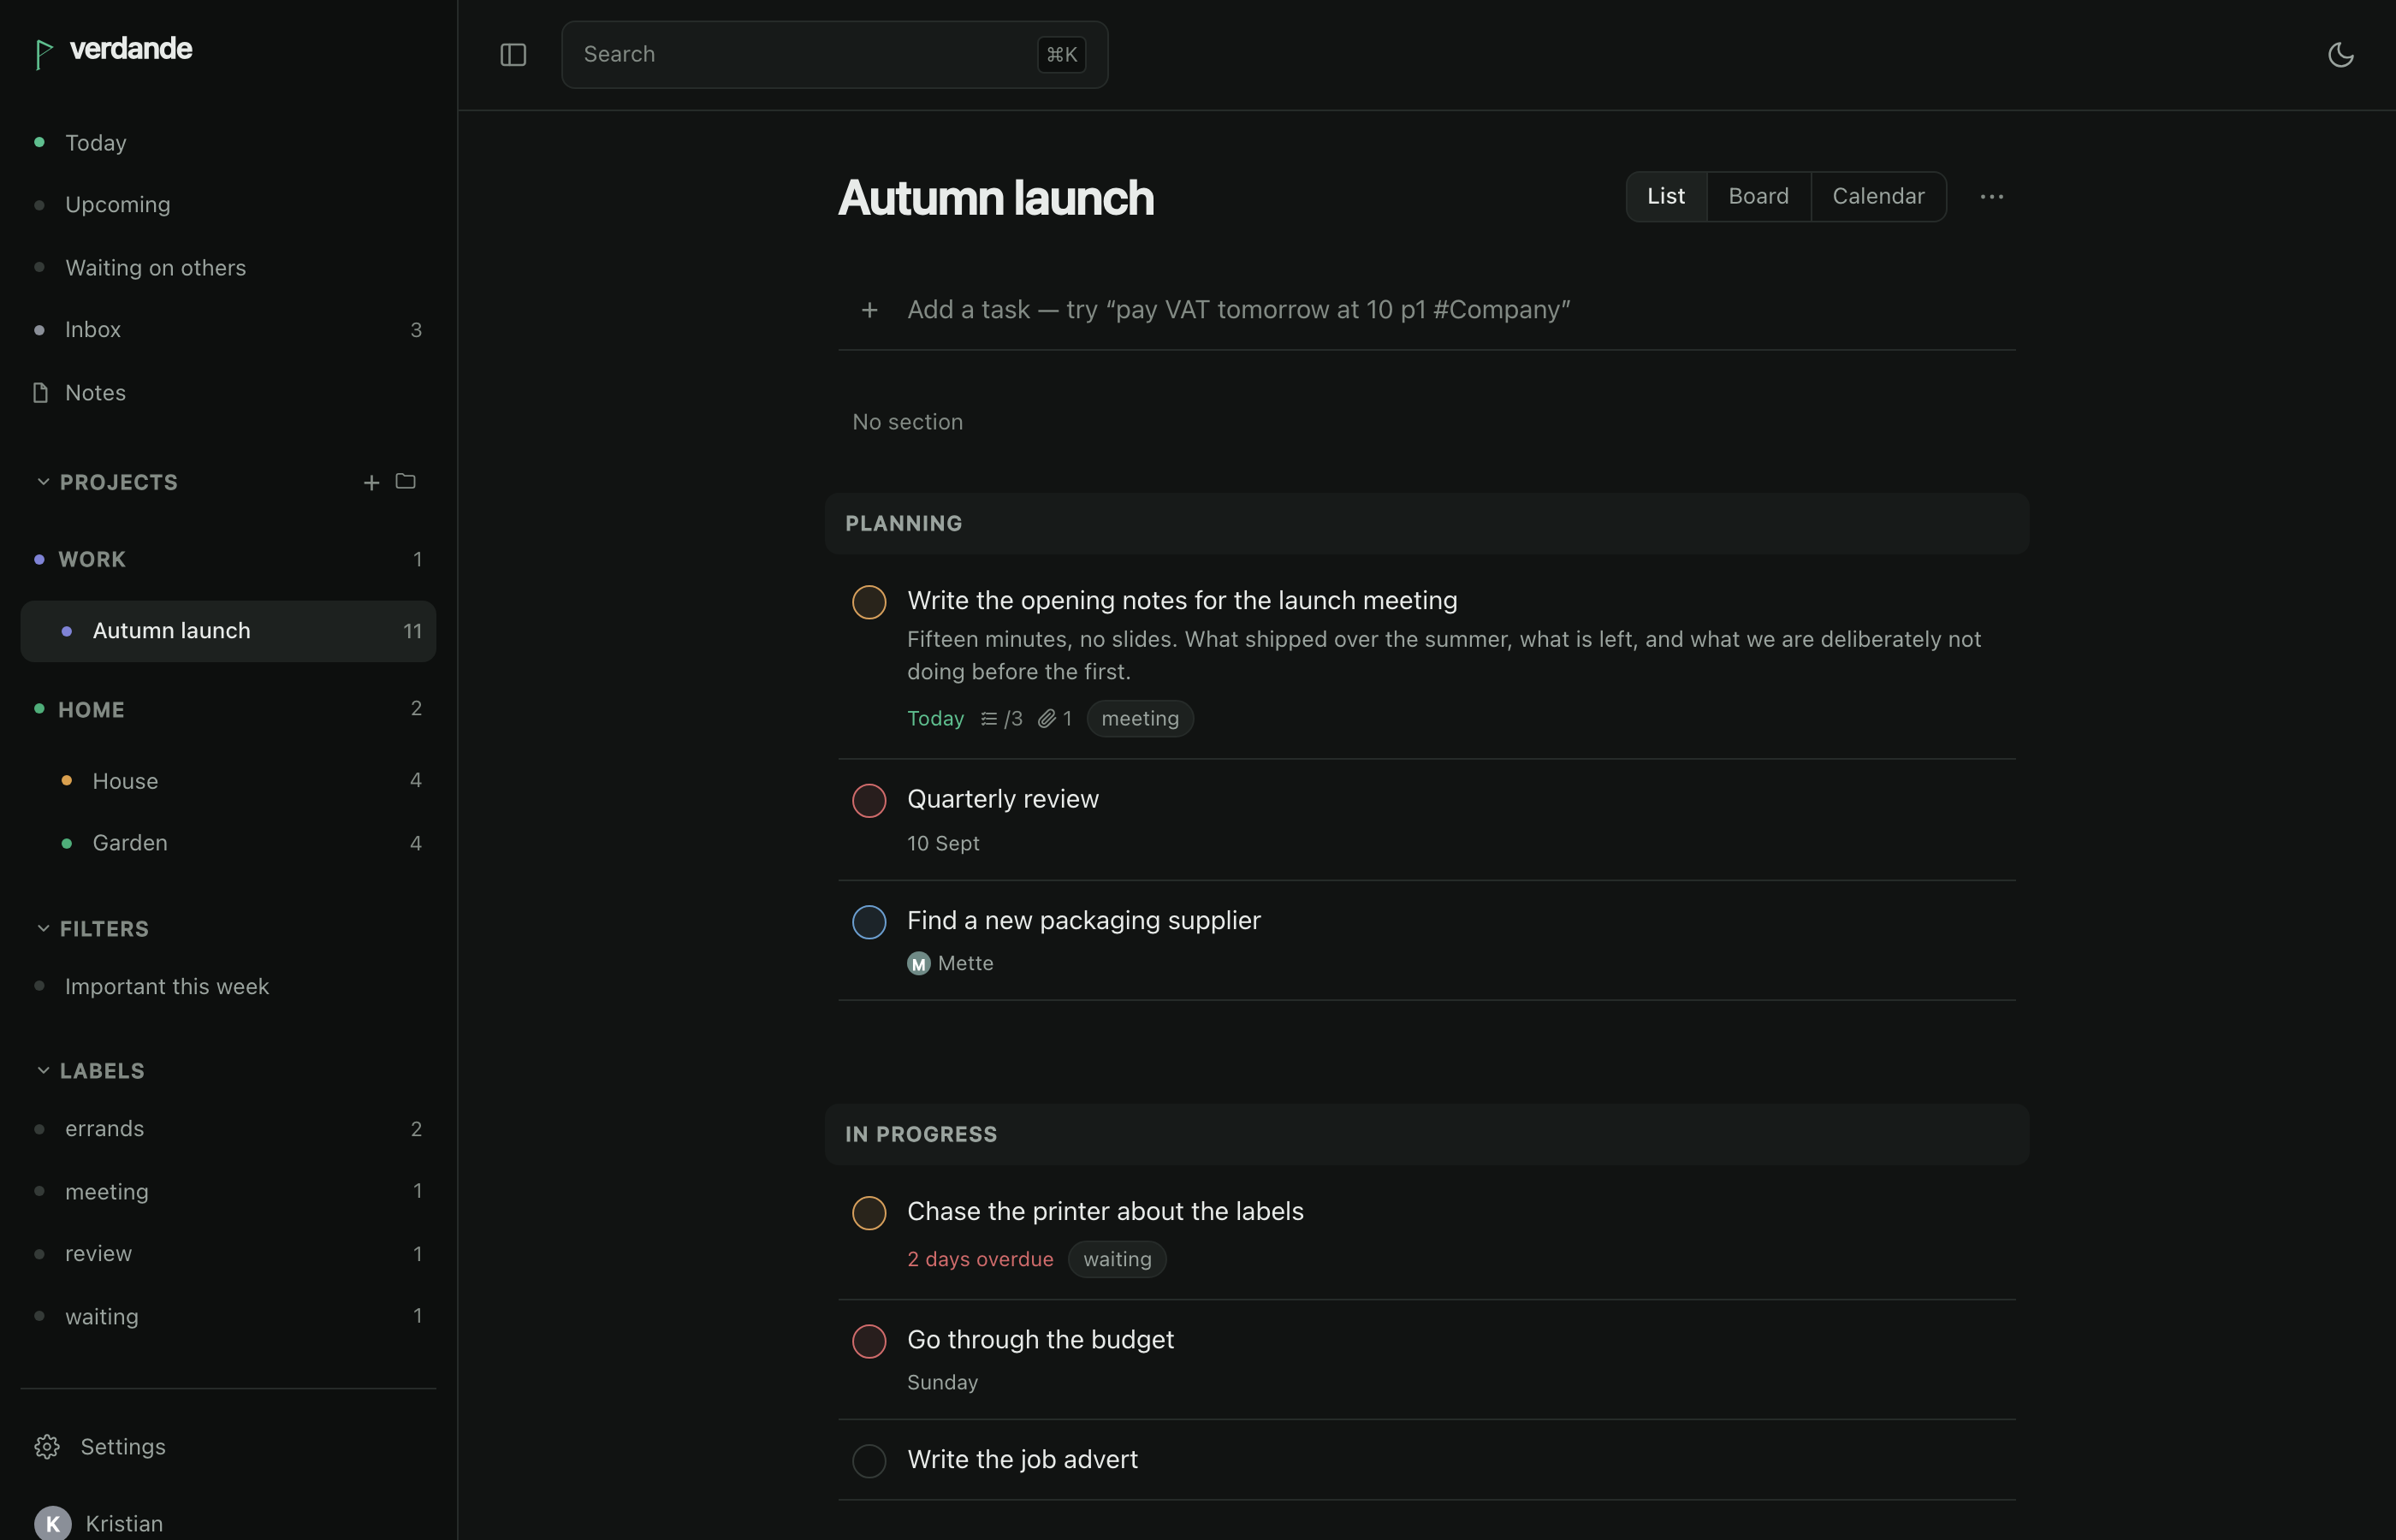The height and width of the screenshot is (1540, 2396).
Task: Click the verdande flag logo
Action: 43,53
